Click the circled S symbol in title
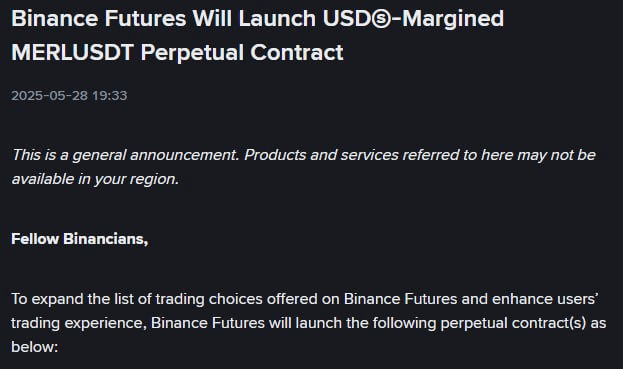This screenshot has width=623, height=369. (x=383, y=19)
